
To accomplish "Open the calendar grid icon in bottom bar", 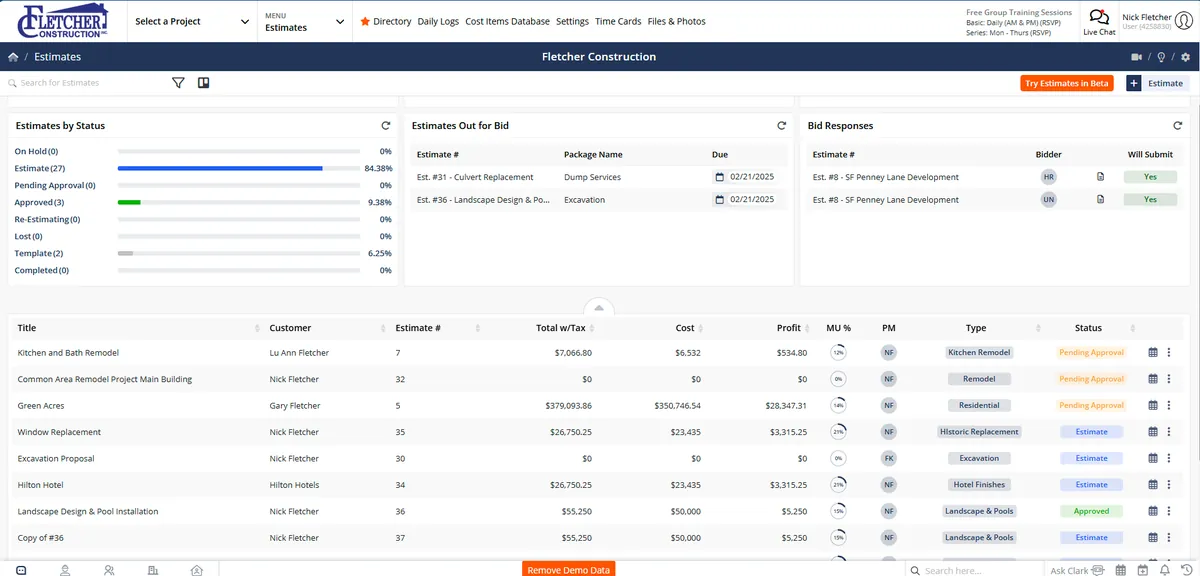I will pyautogui.click(x=1119, y=570).
